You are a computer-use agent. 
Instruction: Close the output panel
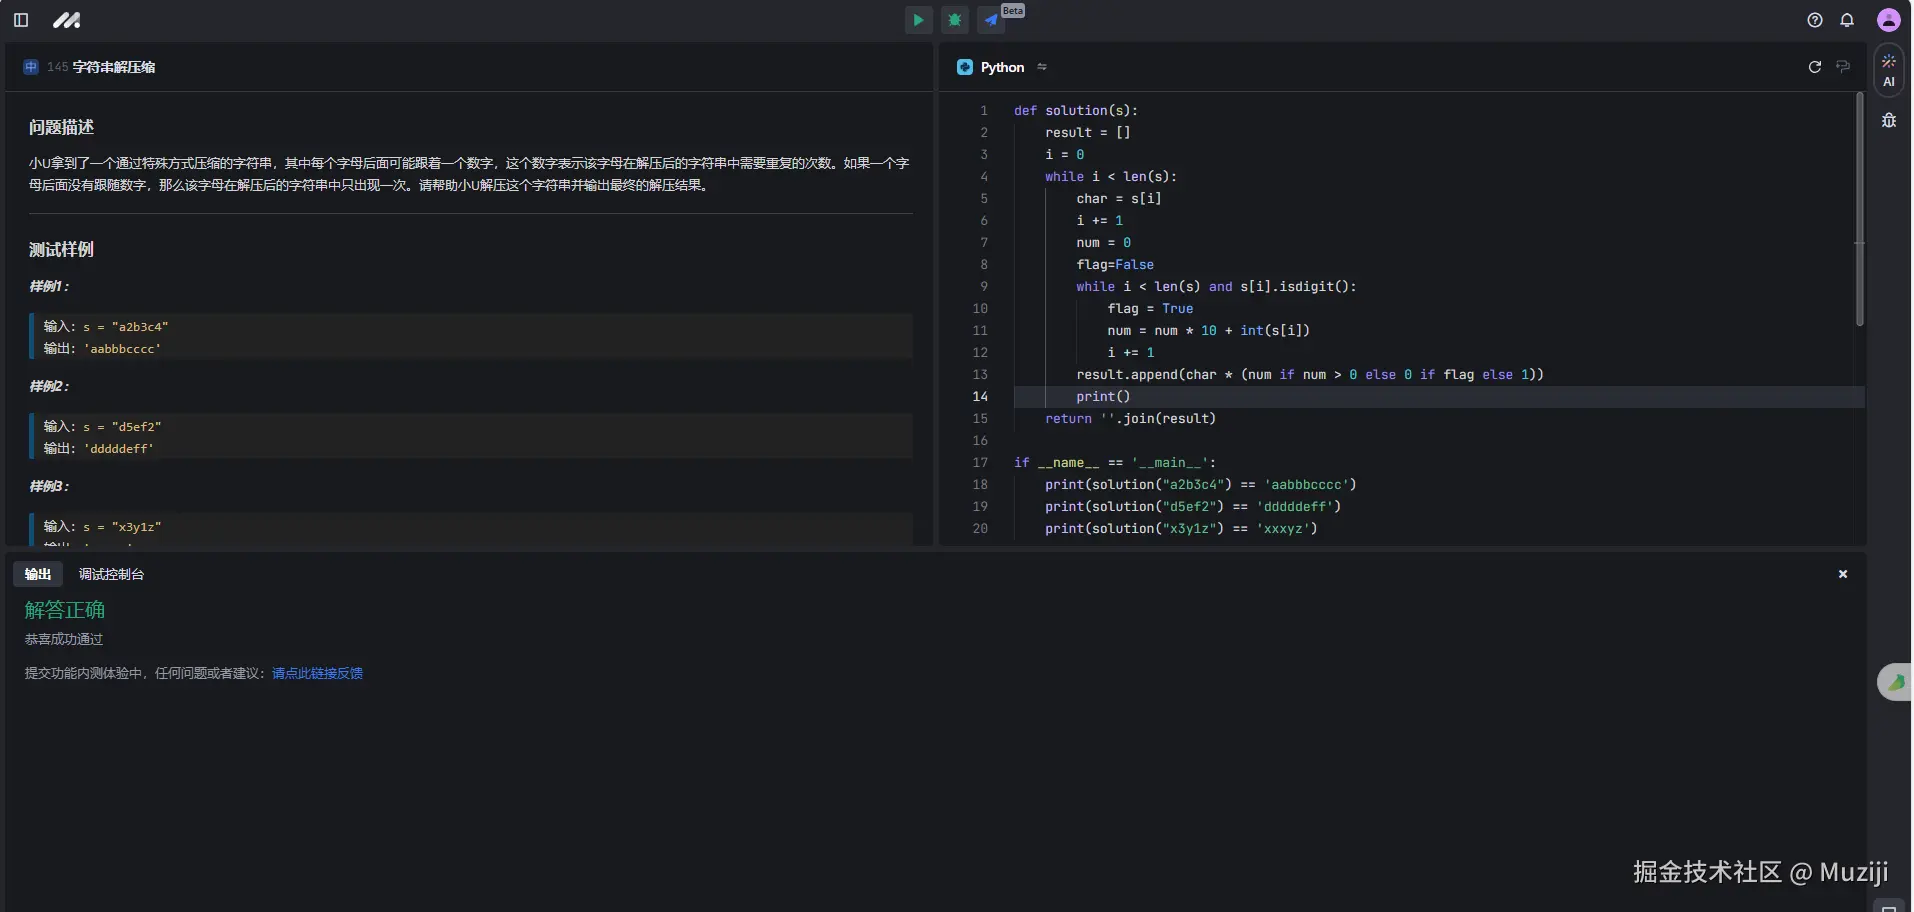point(1842,574)
